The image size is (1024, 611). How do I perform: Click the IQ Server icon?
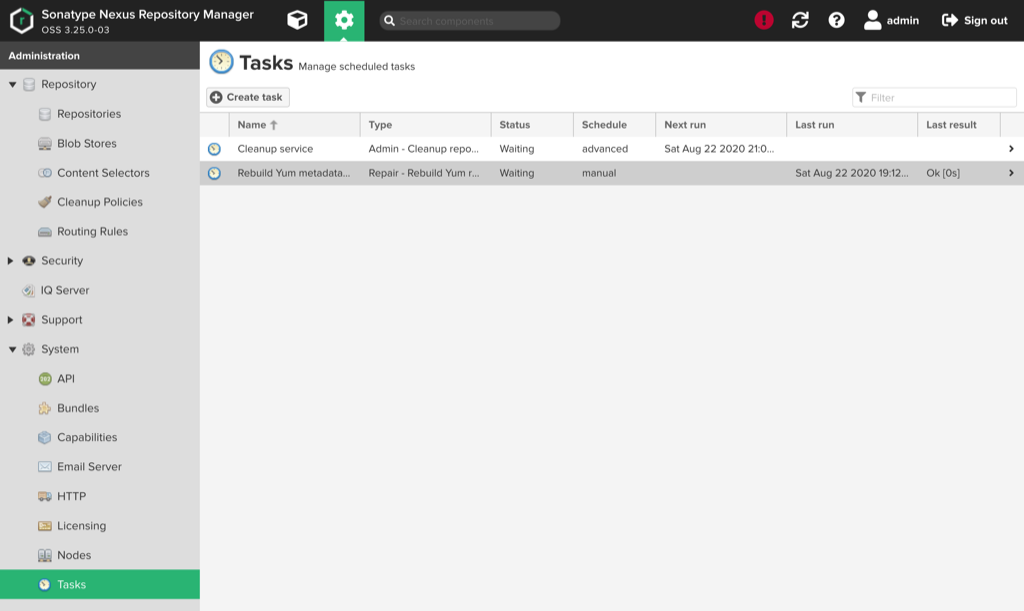pyautogui.click(x=29, y=290)
